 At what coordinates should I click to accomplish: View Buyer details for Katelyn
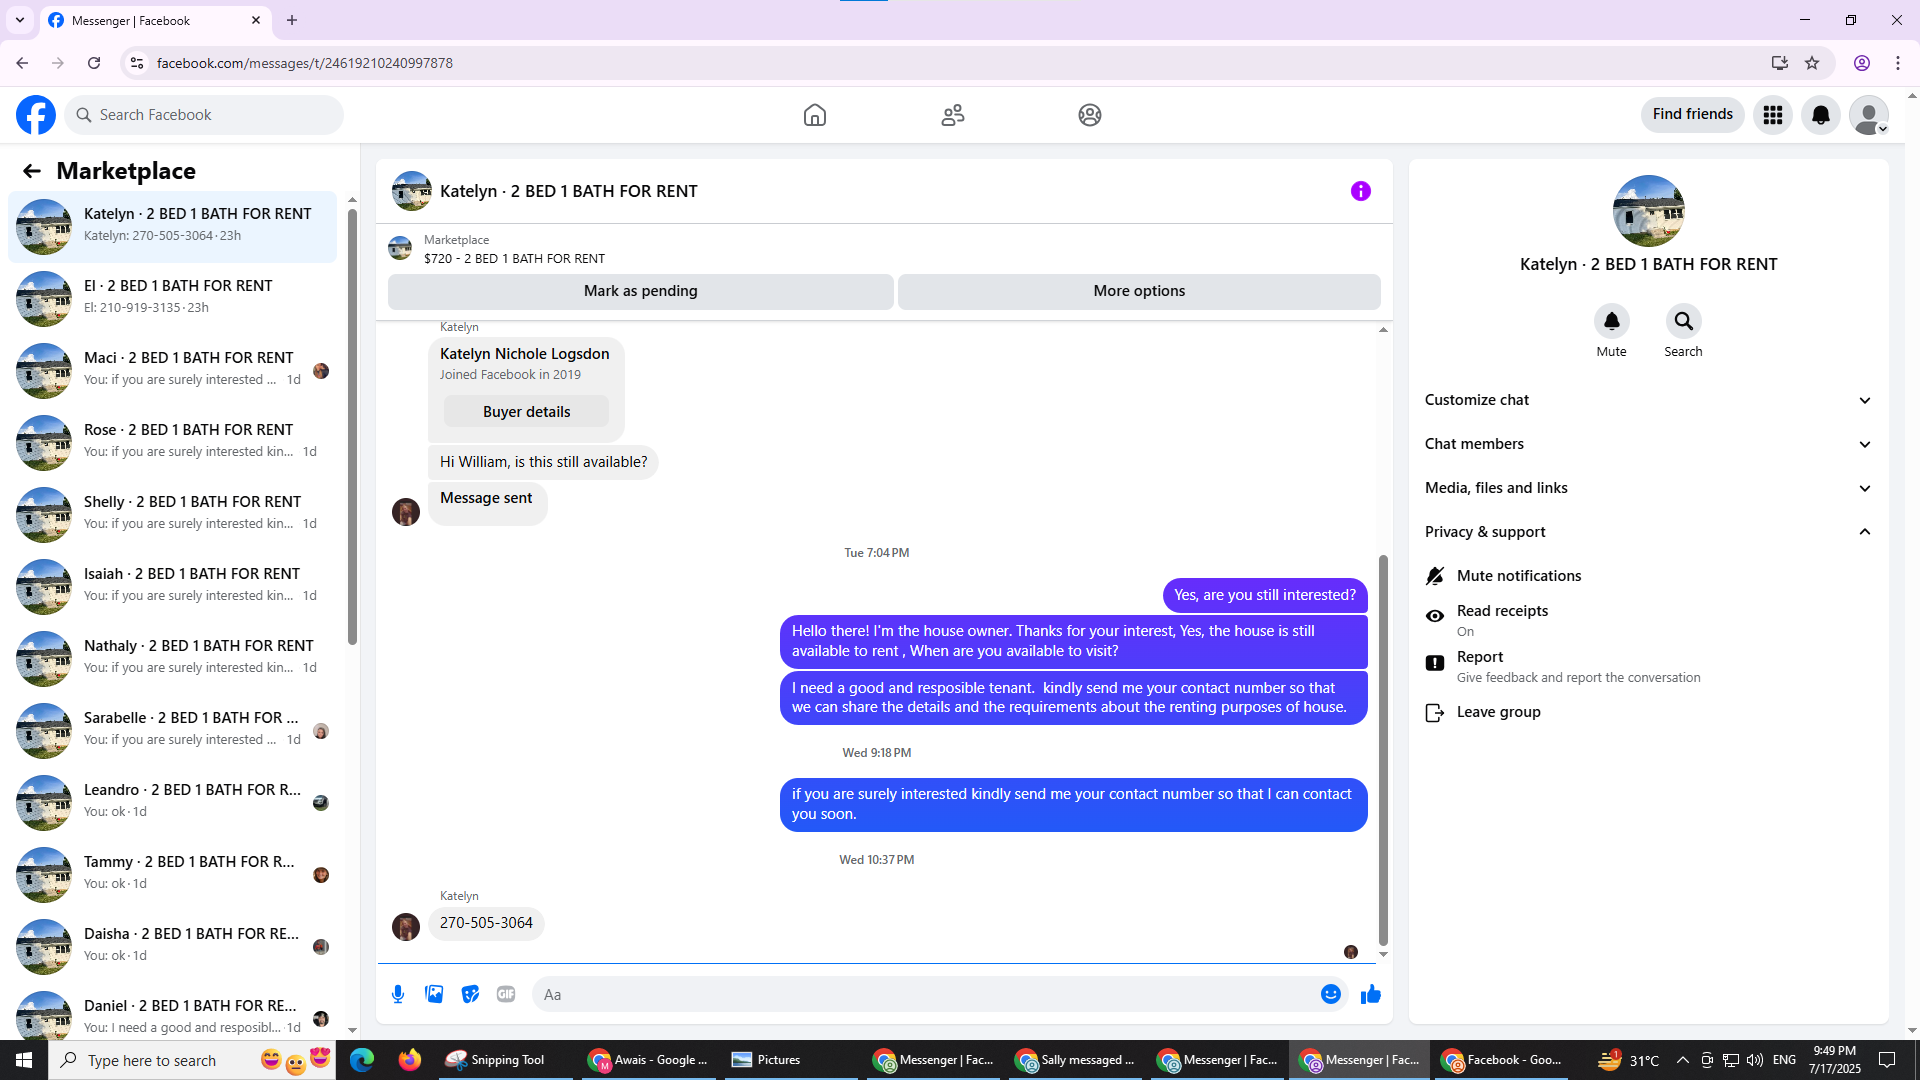(x=526, y=412)
